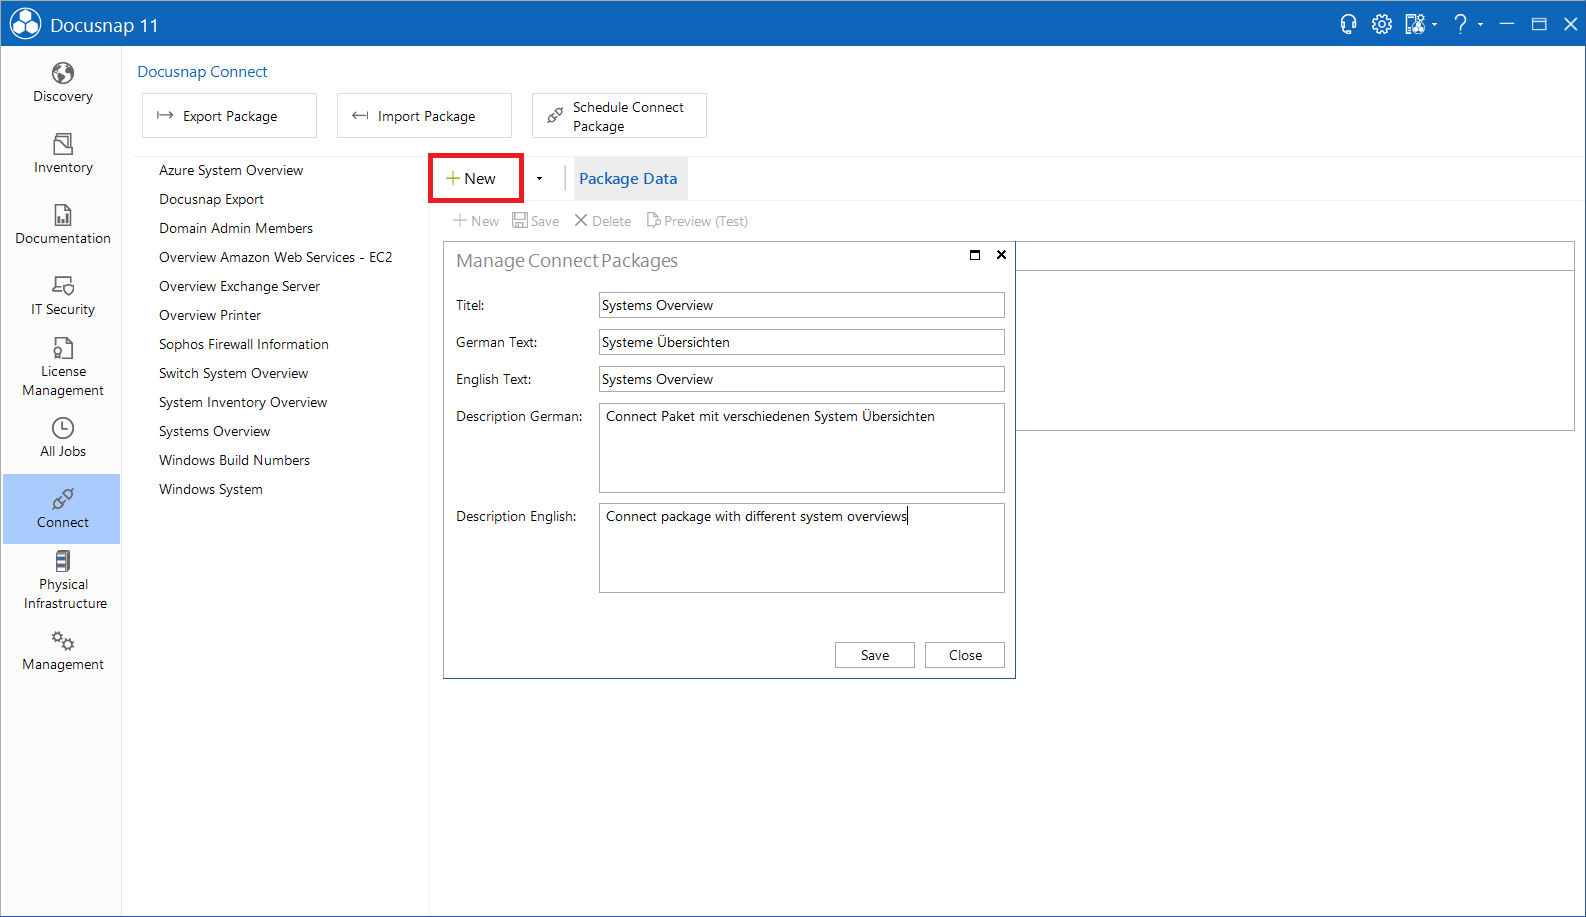Open License Management section
1586x917 pixels.
click(x=62, y=367)
